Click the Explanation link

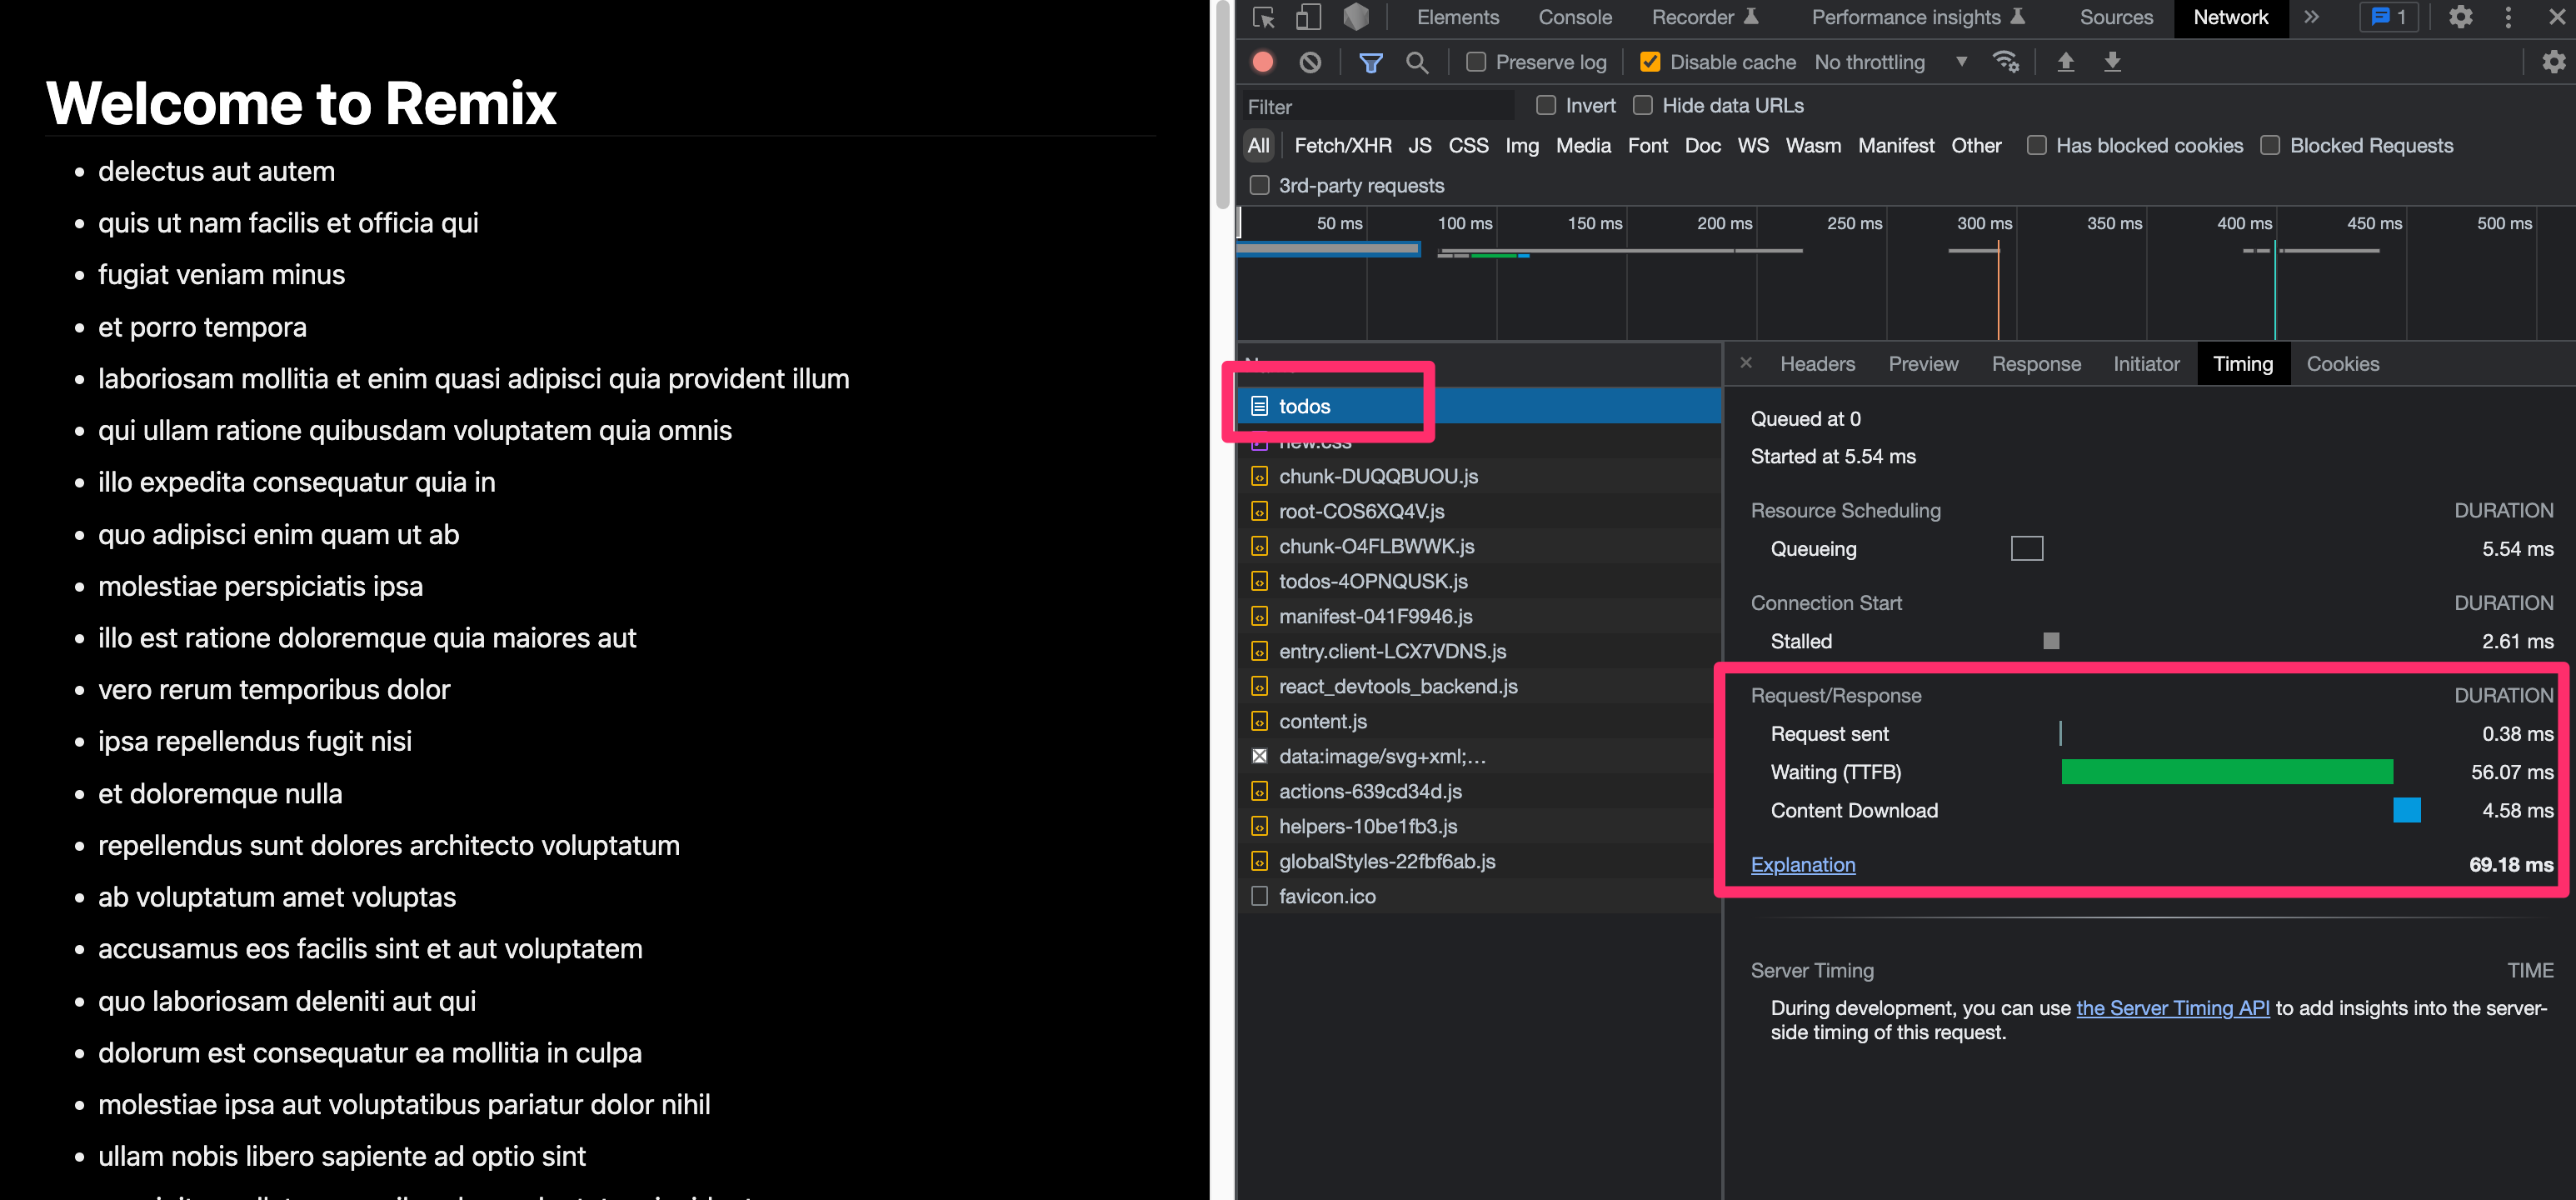point(1802,865)
